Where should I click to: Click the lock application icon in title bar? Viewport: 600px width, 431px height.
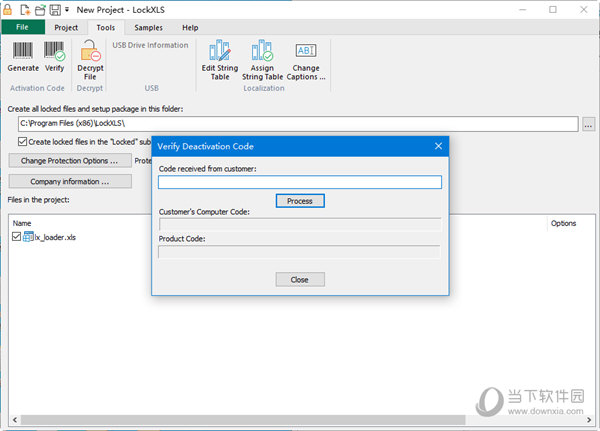[x=7, y=10]
